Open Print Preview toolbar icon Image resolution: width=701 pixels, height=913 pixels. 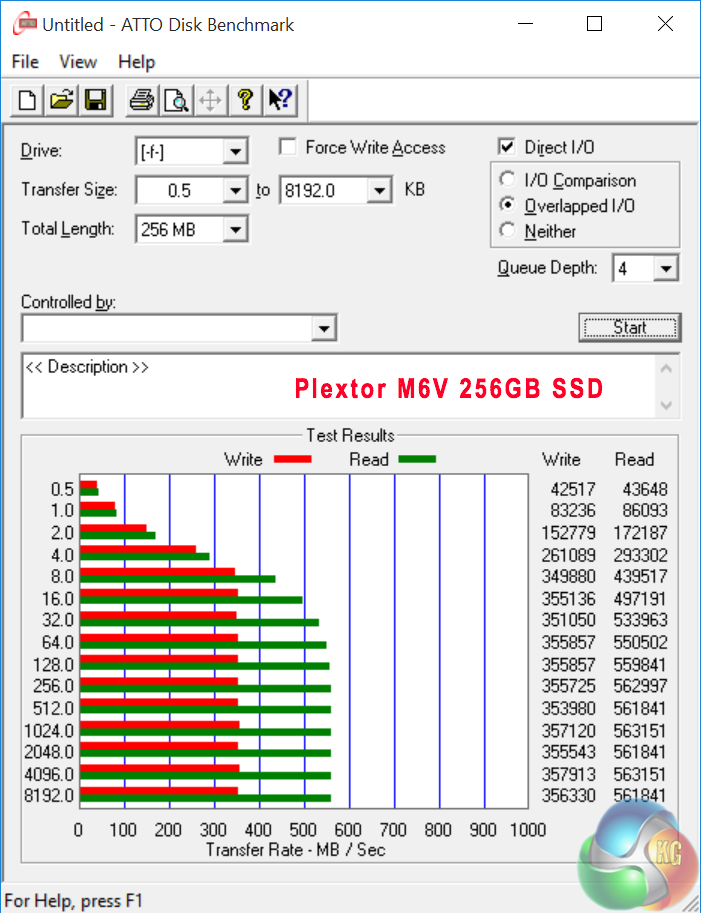pyautogui.click(x=176, y=100)
